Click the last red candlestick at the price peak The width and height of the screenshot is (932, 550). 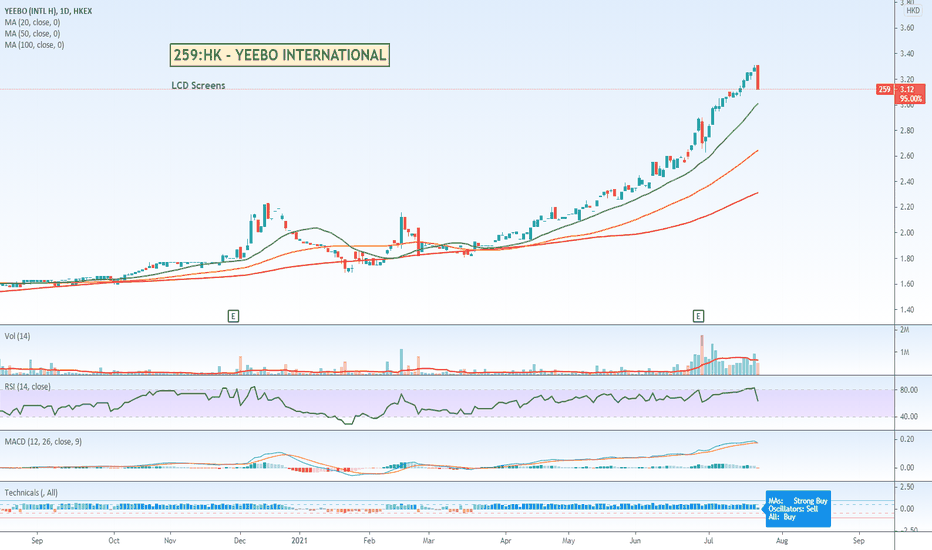coord(758,77)
